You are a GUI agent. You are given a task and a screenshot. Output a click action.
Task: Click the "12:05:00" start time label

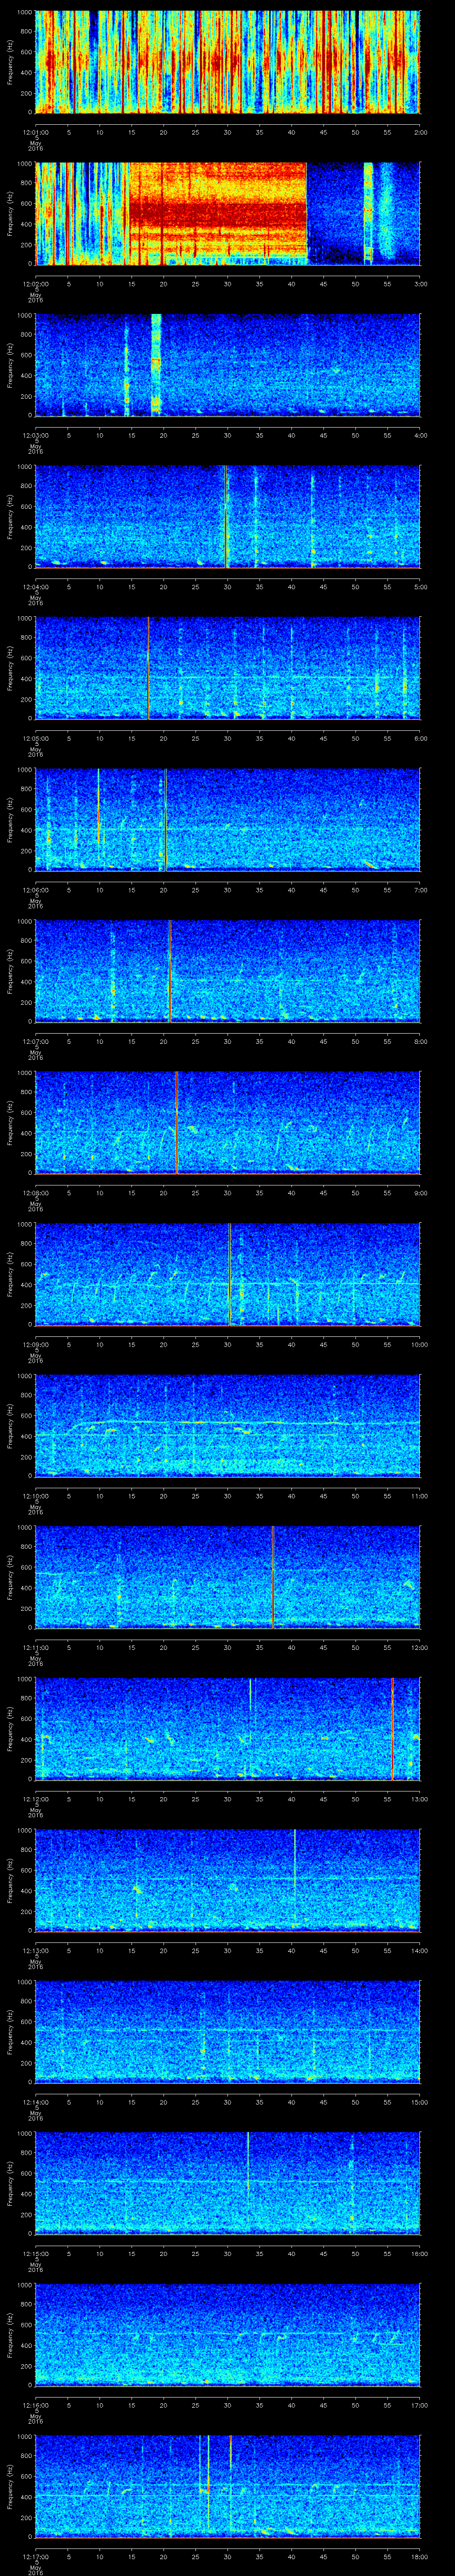[36, 739]
